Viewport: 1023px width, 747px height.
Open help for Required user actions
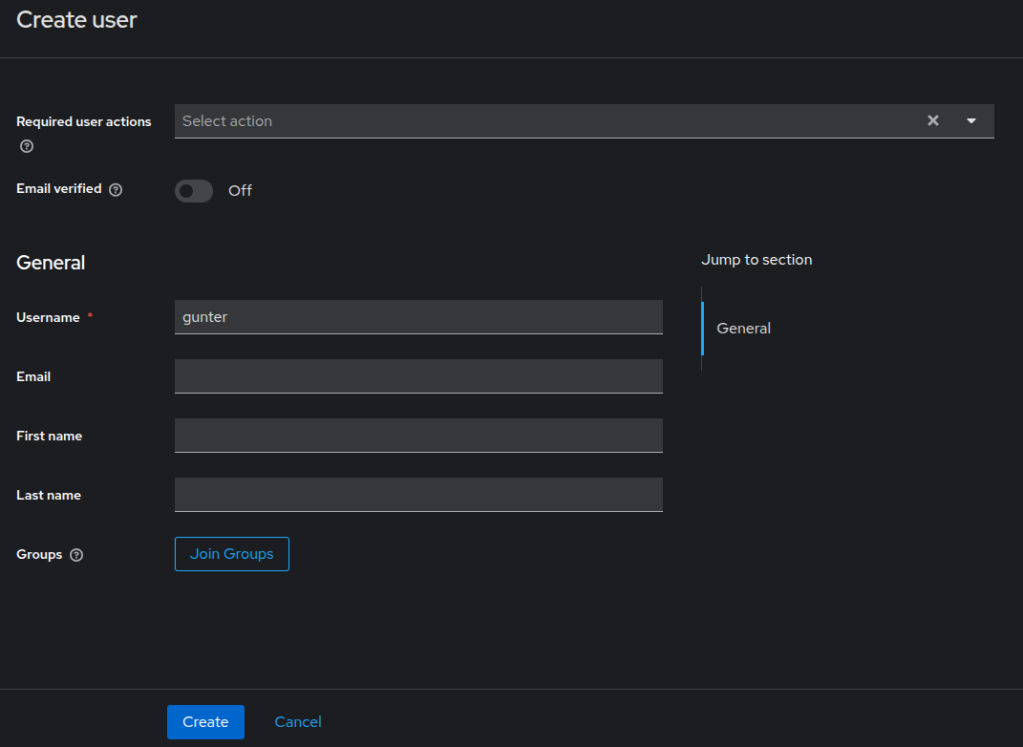coord(27,146)
